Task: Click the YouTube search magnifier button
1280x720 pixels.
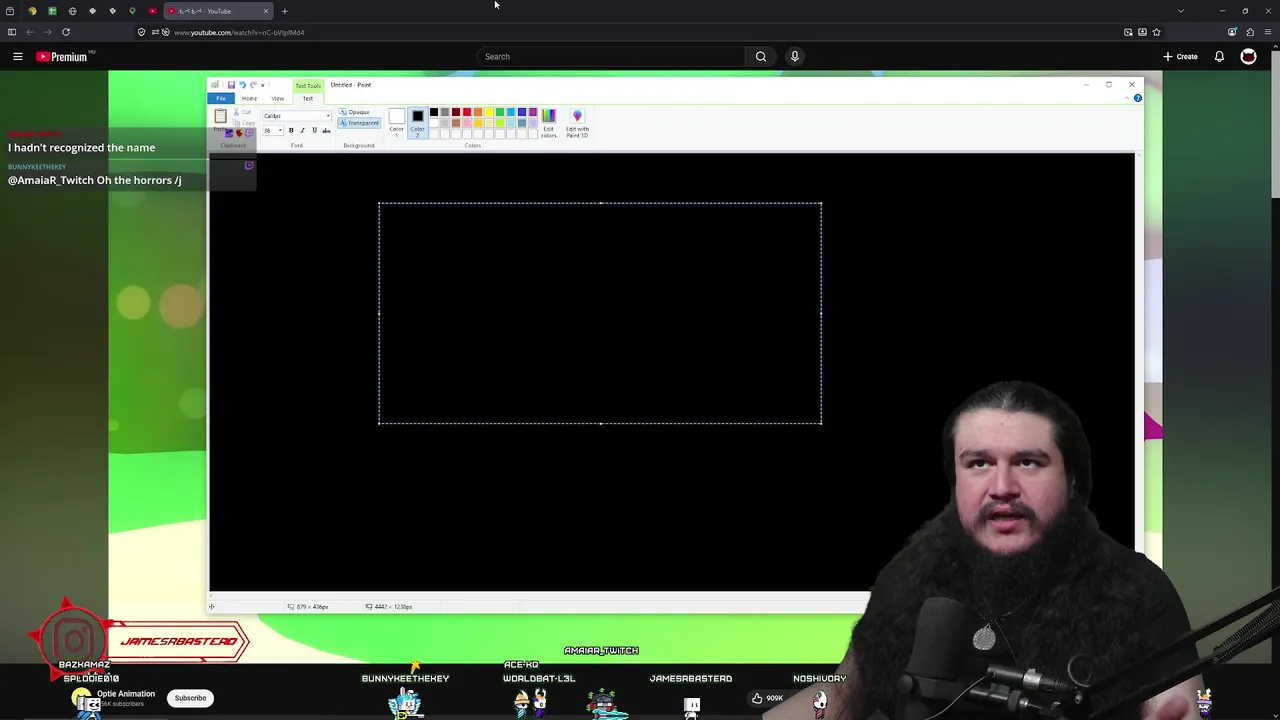Action: click(x=761, y=57)
